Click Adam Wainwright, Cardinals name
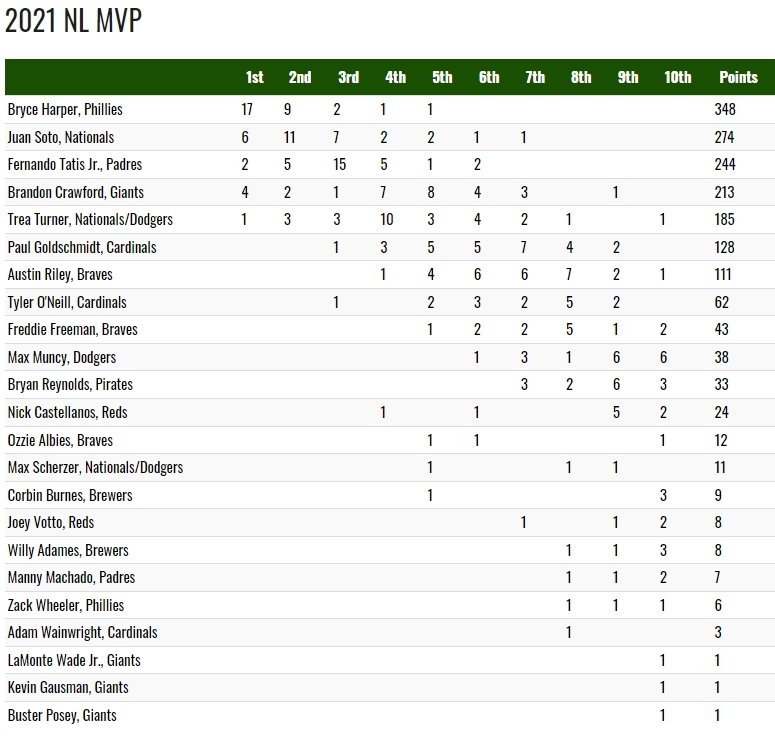 point(82,632)
